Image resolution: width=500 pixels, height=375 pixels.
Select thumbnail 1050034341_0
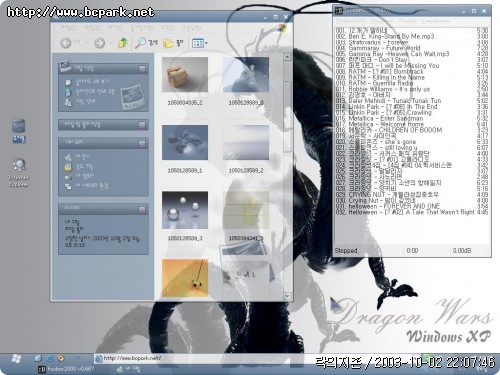246,210
